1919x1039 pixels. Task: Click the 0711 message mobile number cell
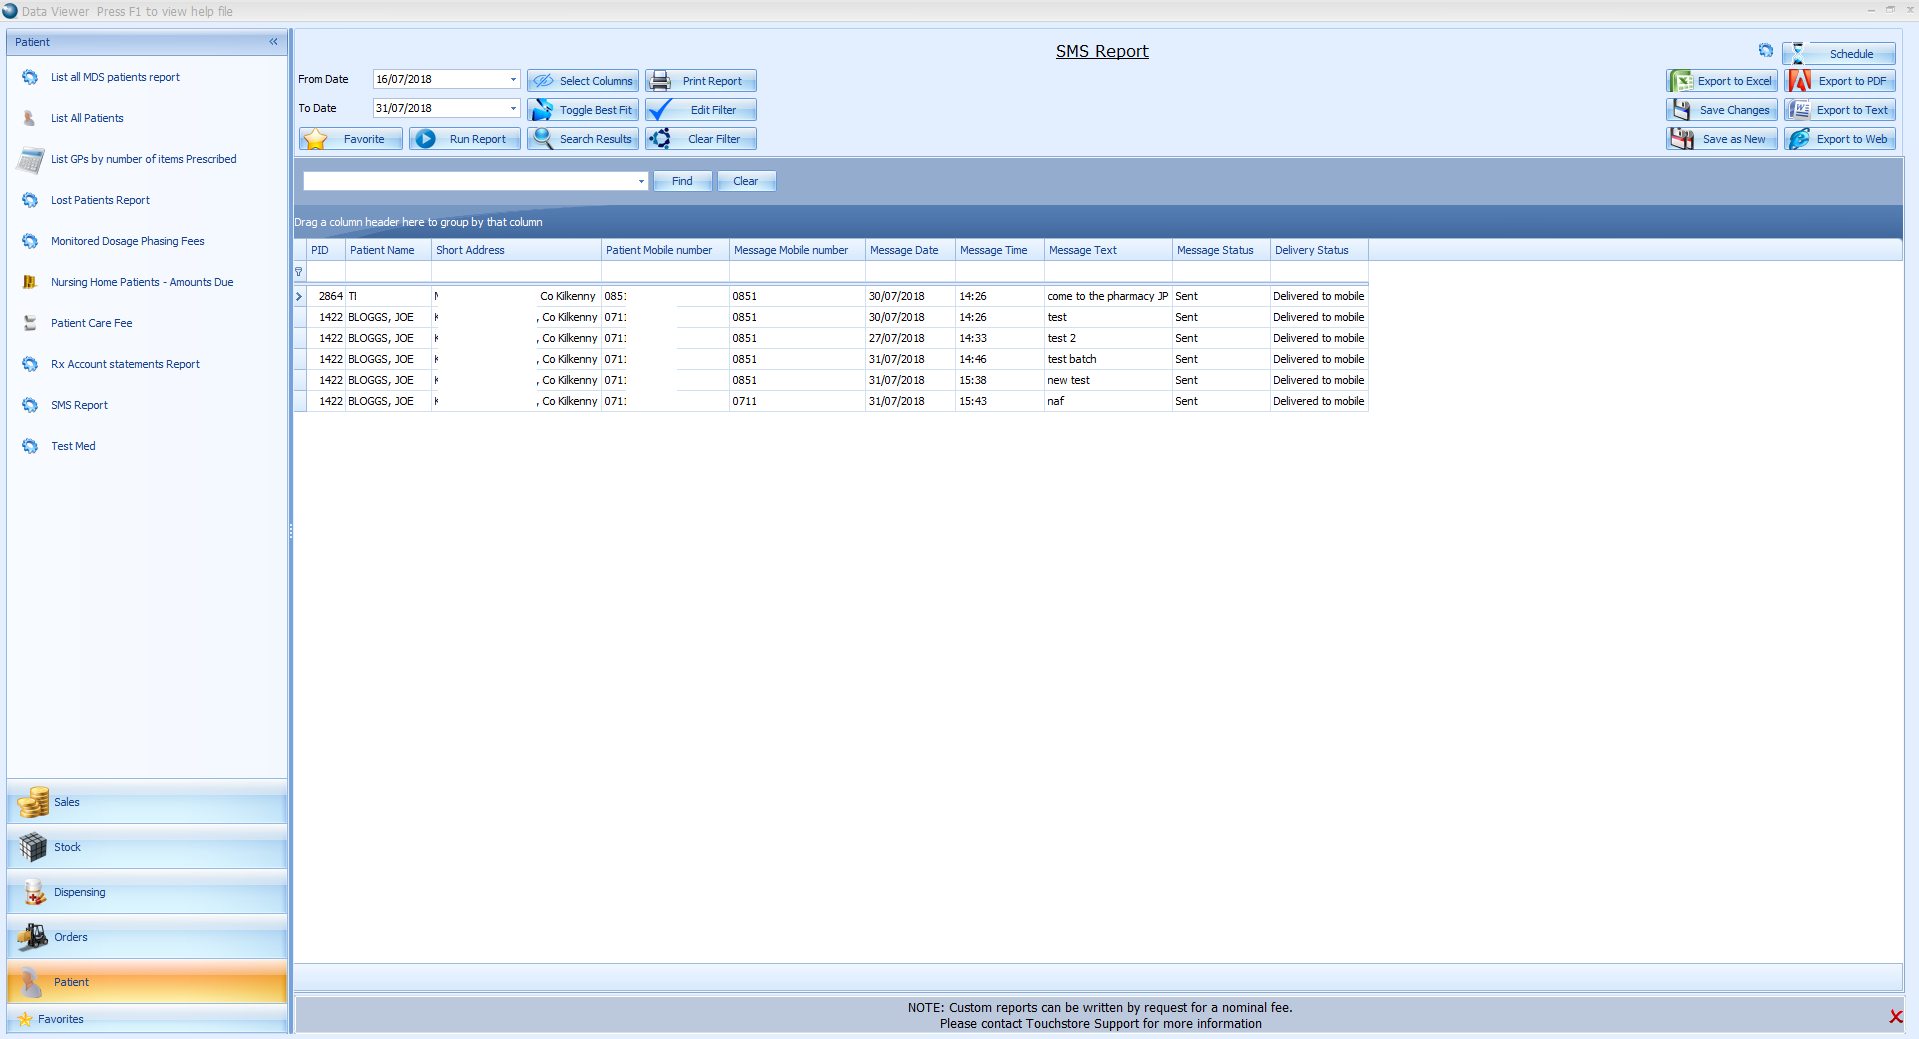coord(797,401)
